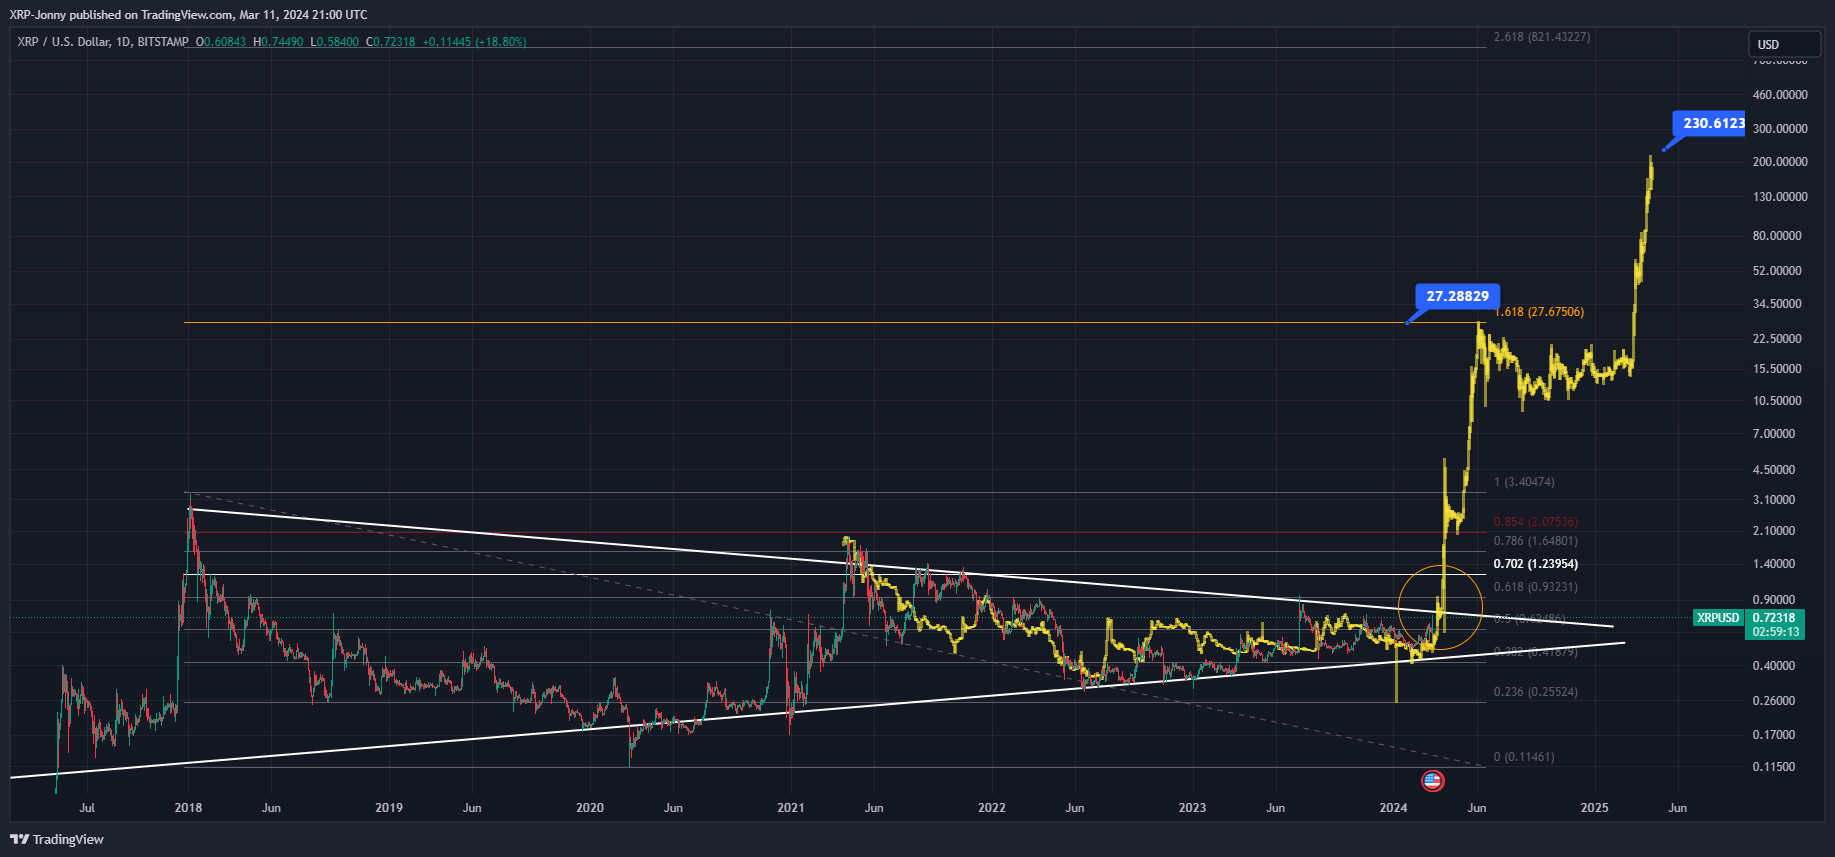The height and width of the screenshot is (857, 1835).
Task: Select the 0.854 (2.07536) Fibonacci label
Action: point(1536,522)
